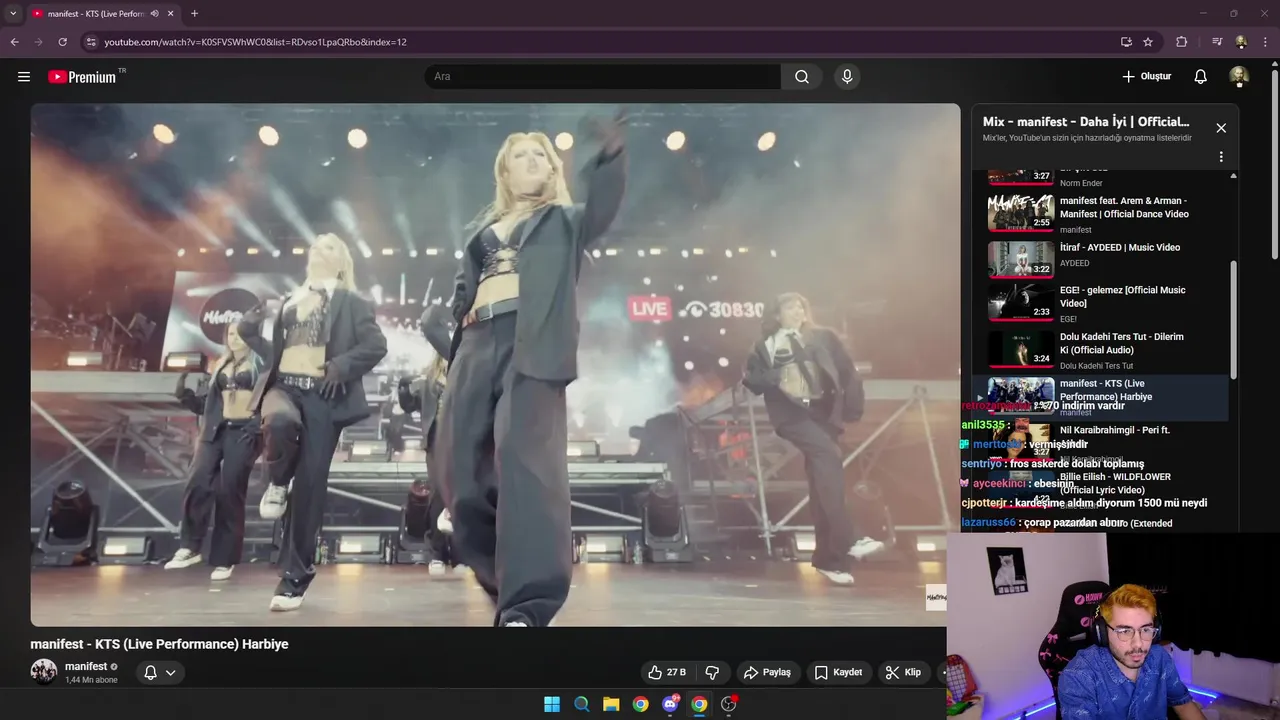Viewport: 1280px width, 720px height.
Task: Open Dolu Kadehi Ters Tut - Dilerim Ki
Action: [x=1100, y=350]
